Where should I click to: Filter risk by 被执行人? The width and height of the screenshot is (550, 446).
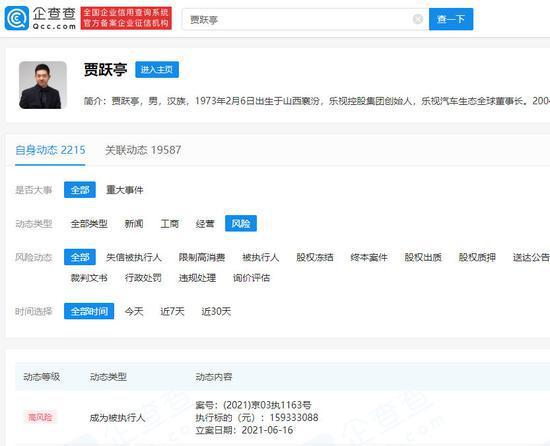point(261,257)
